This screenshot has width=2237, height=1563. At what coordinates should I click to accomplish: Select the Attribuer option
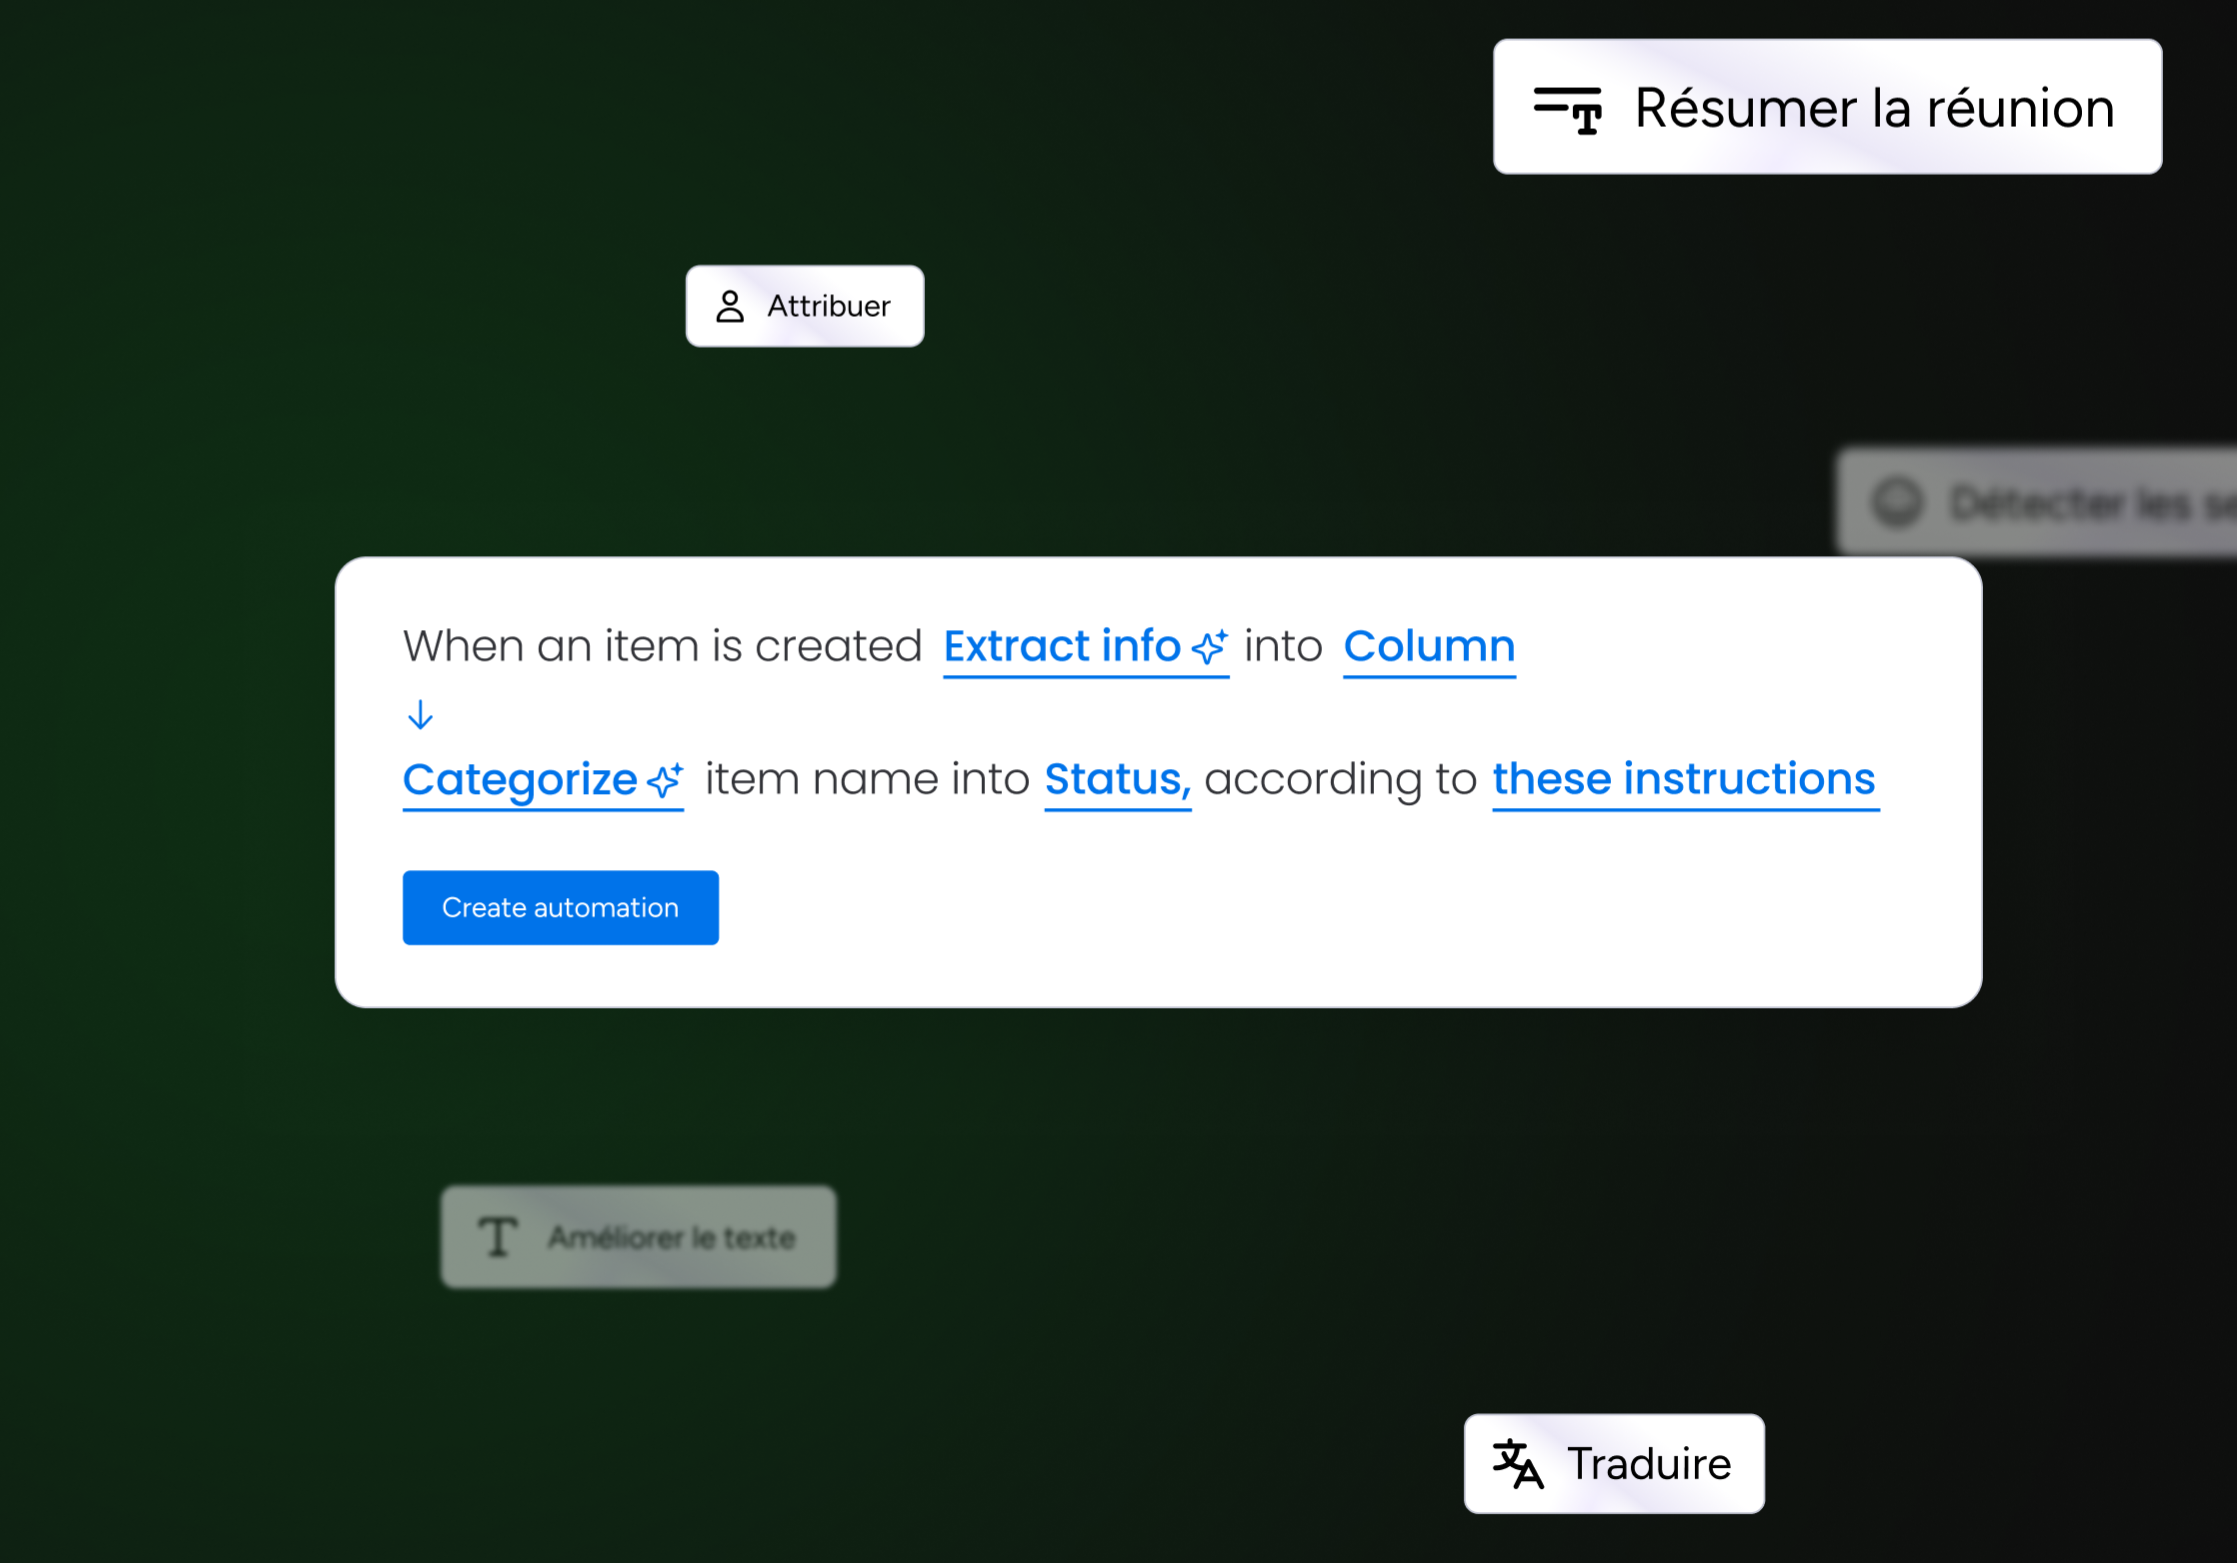[x=805, y=306]
